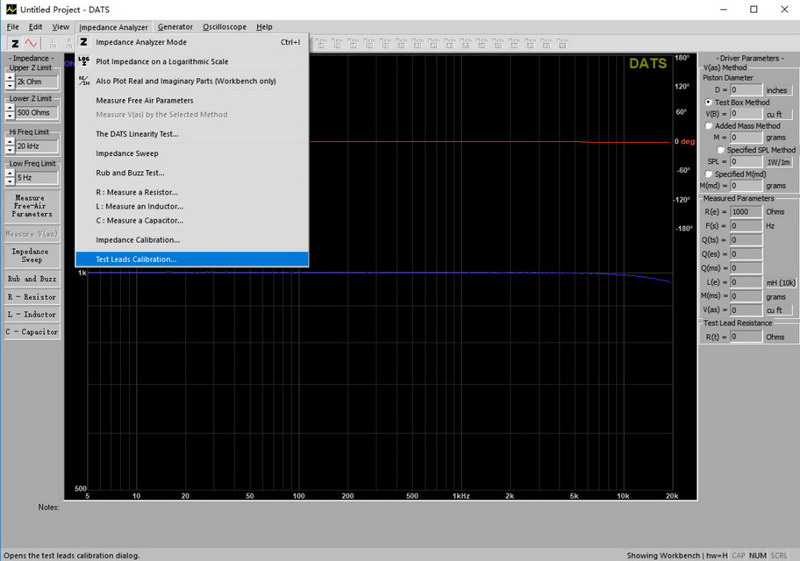Click the red sine wave generator icon
The height and width of the screenshot is (561, 800).
pyautogui.click(x=32, y=44)
